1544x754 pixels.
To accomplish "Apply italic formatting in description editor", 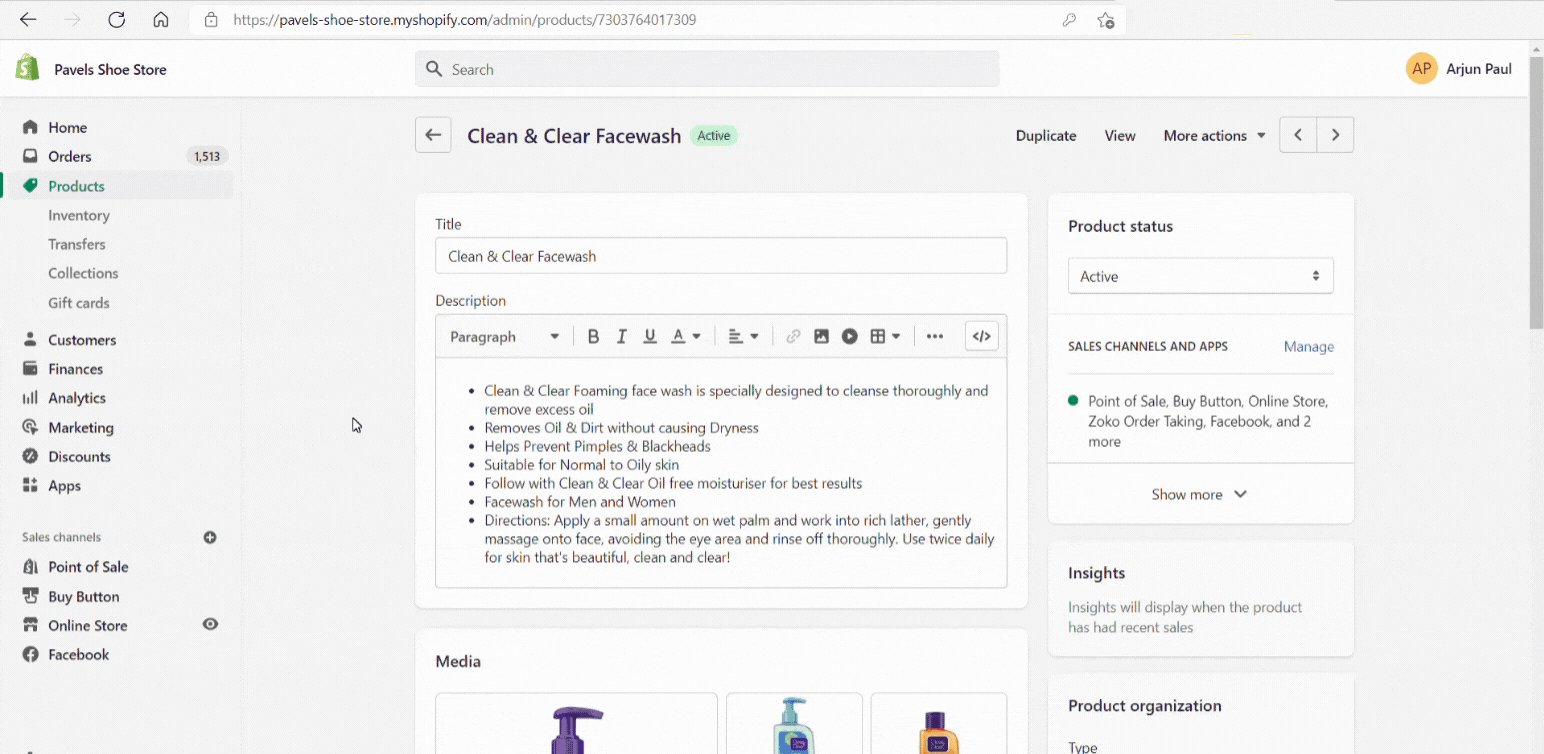I will coord(621,337).
